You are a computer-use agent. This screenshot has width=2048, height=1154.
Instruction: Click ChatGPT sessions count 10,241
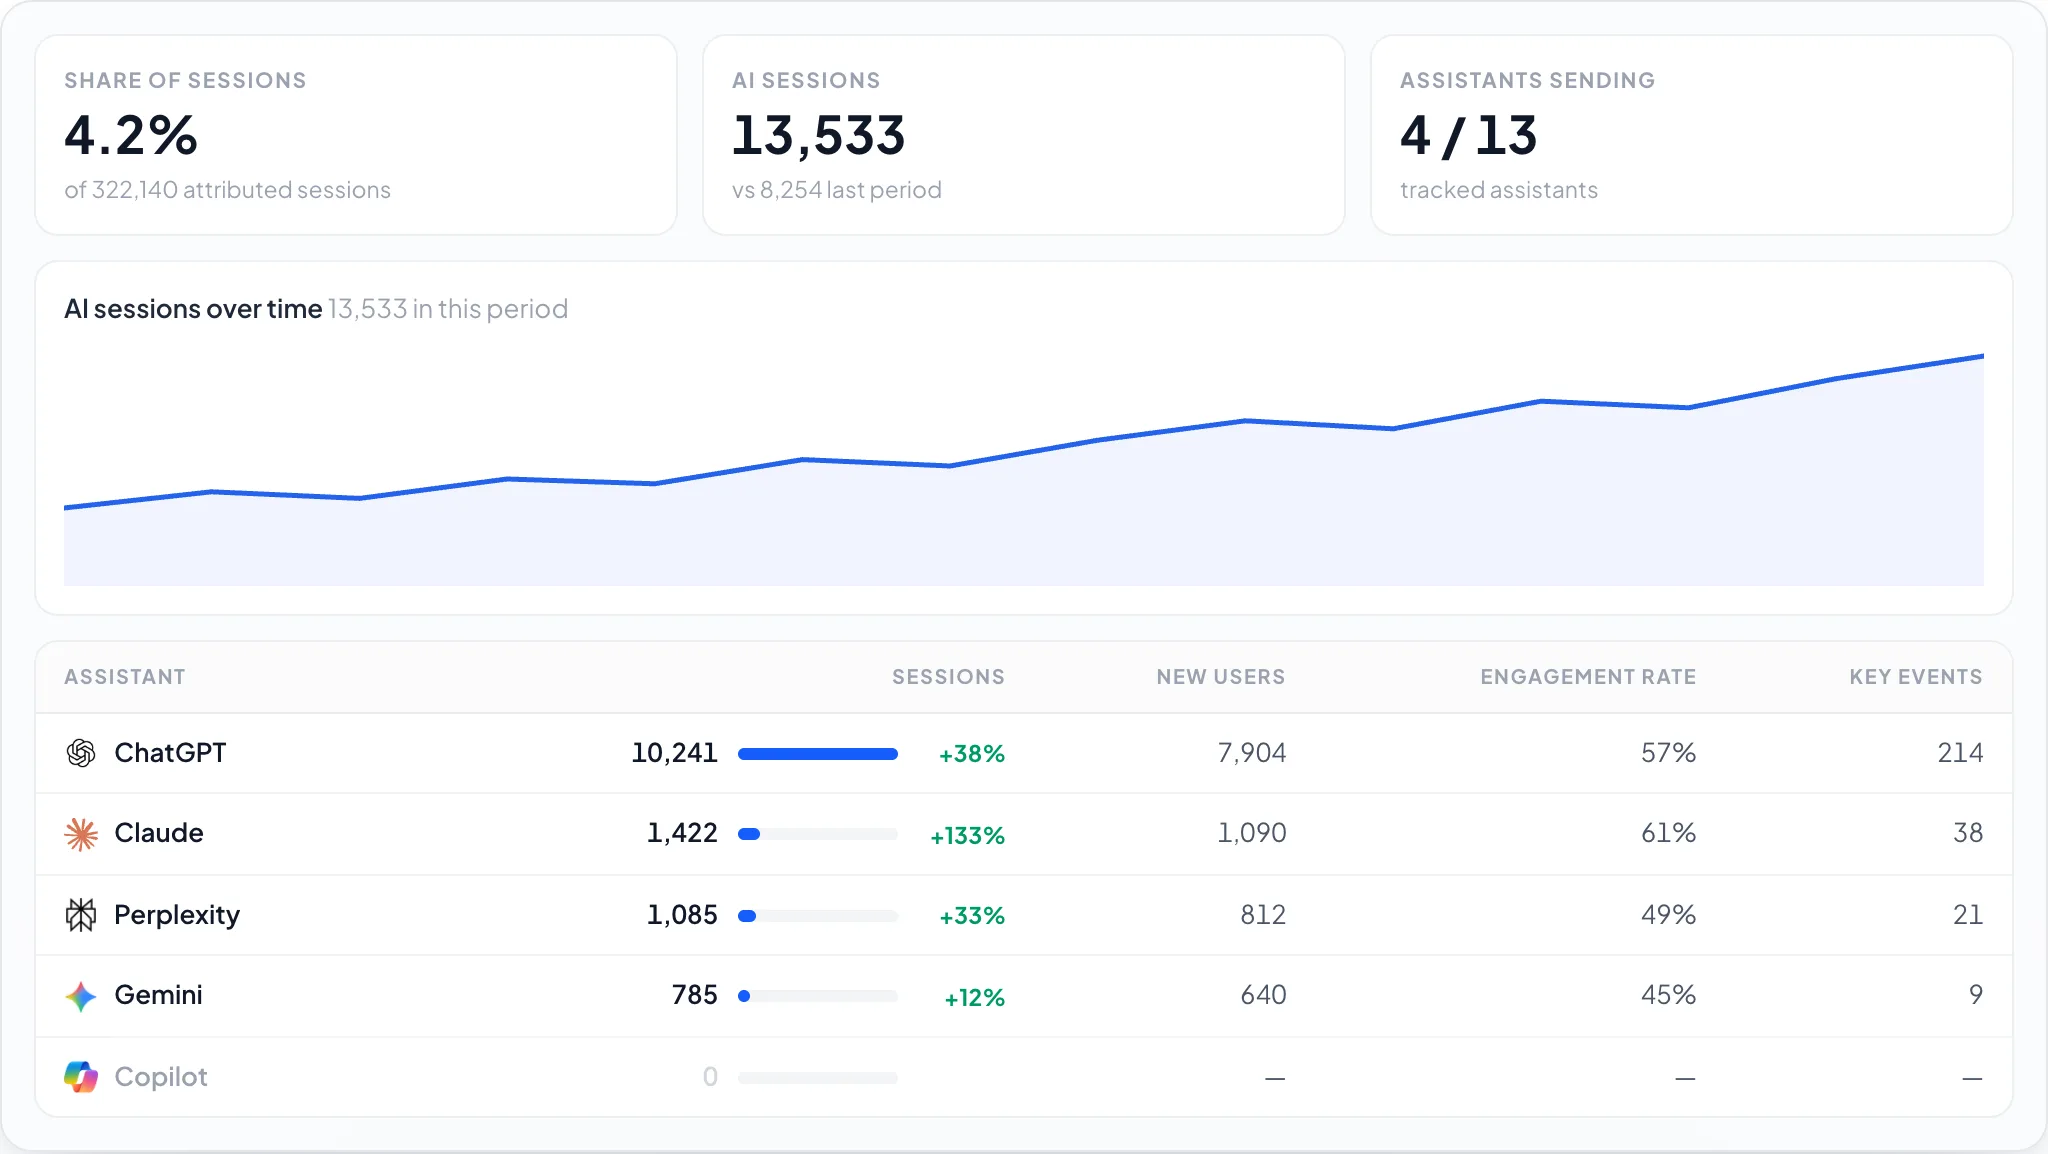click(674, 753)
